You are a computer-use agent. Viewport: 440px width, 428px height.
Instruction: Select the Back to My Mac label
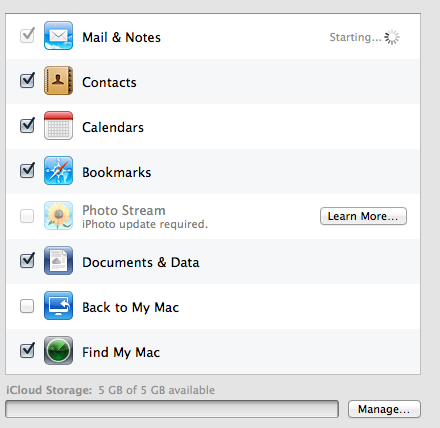coord(130,307)
